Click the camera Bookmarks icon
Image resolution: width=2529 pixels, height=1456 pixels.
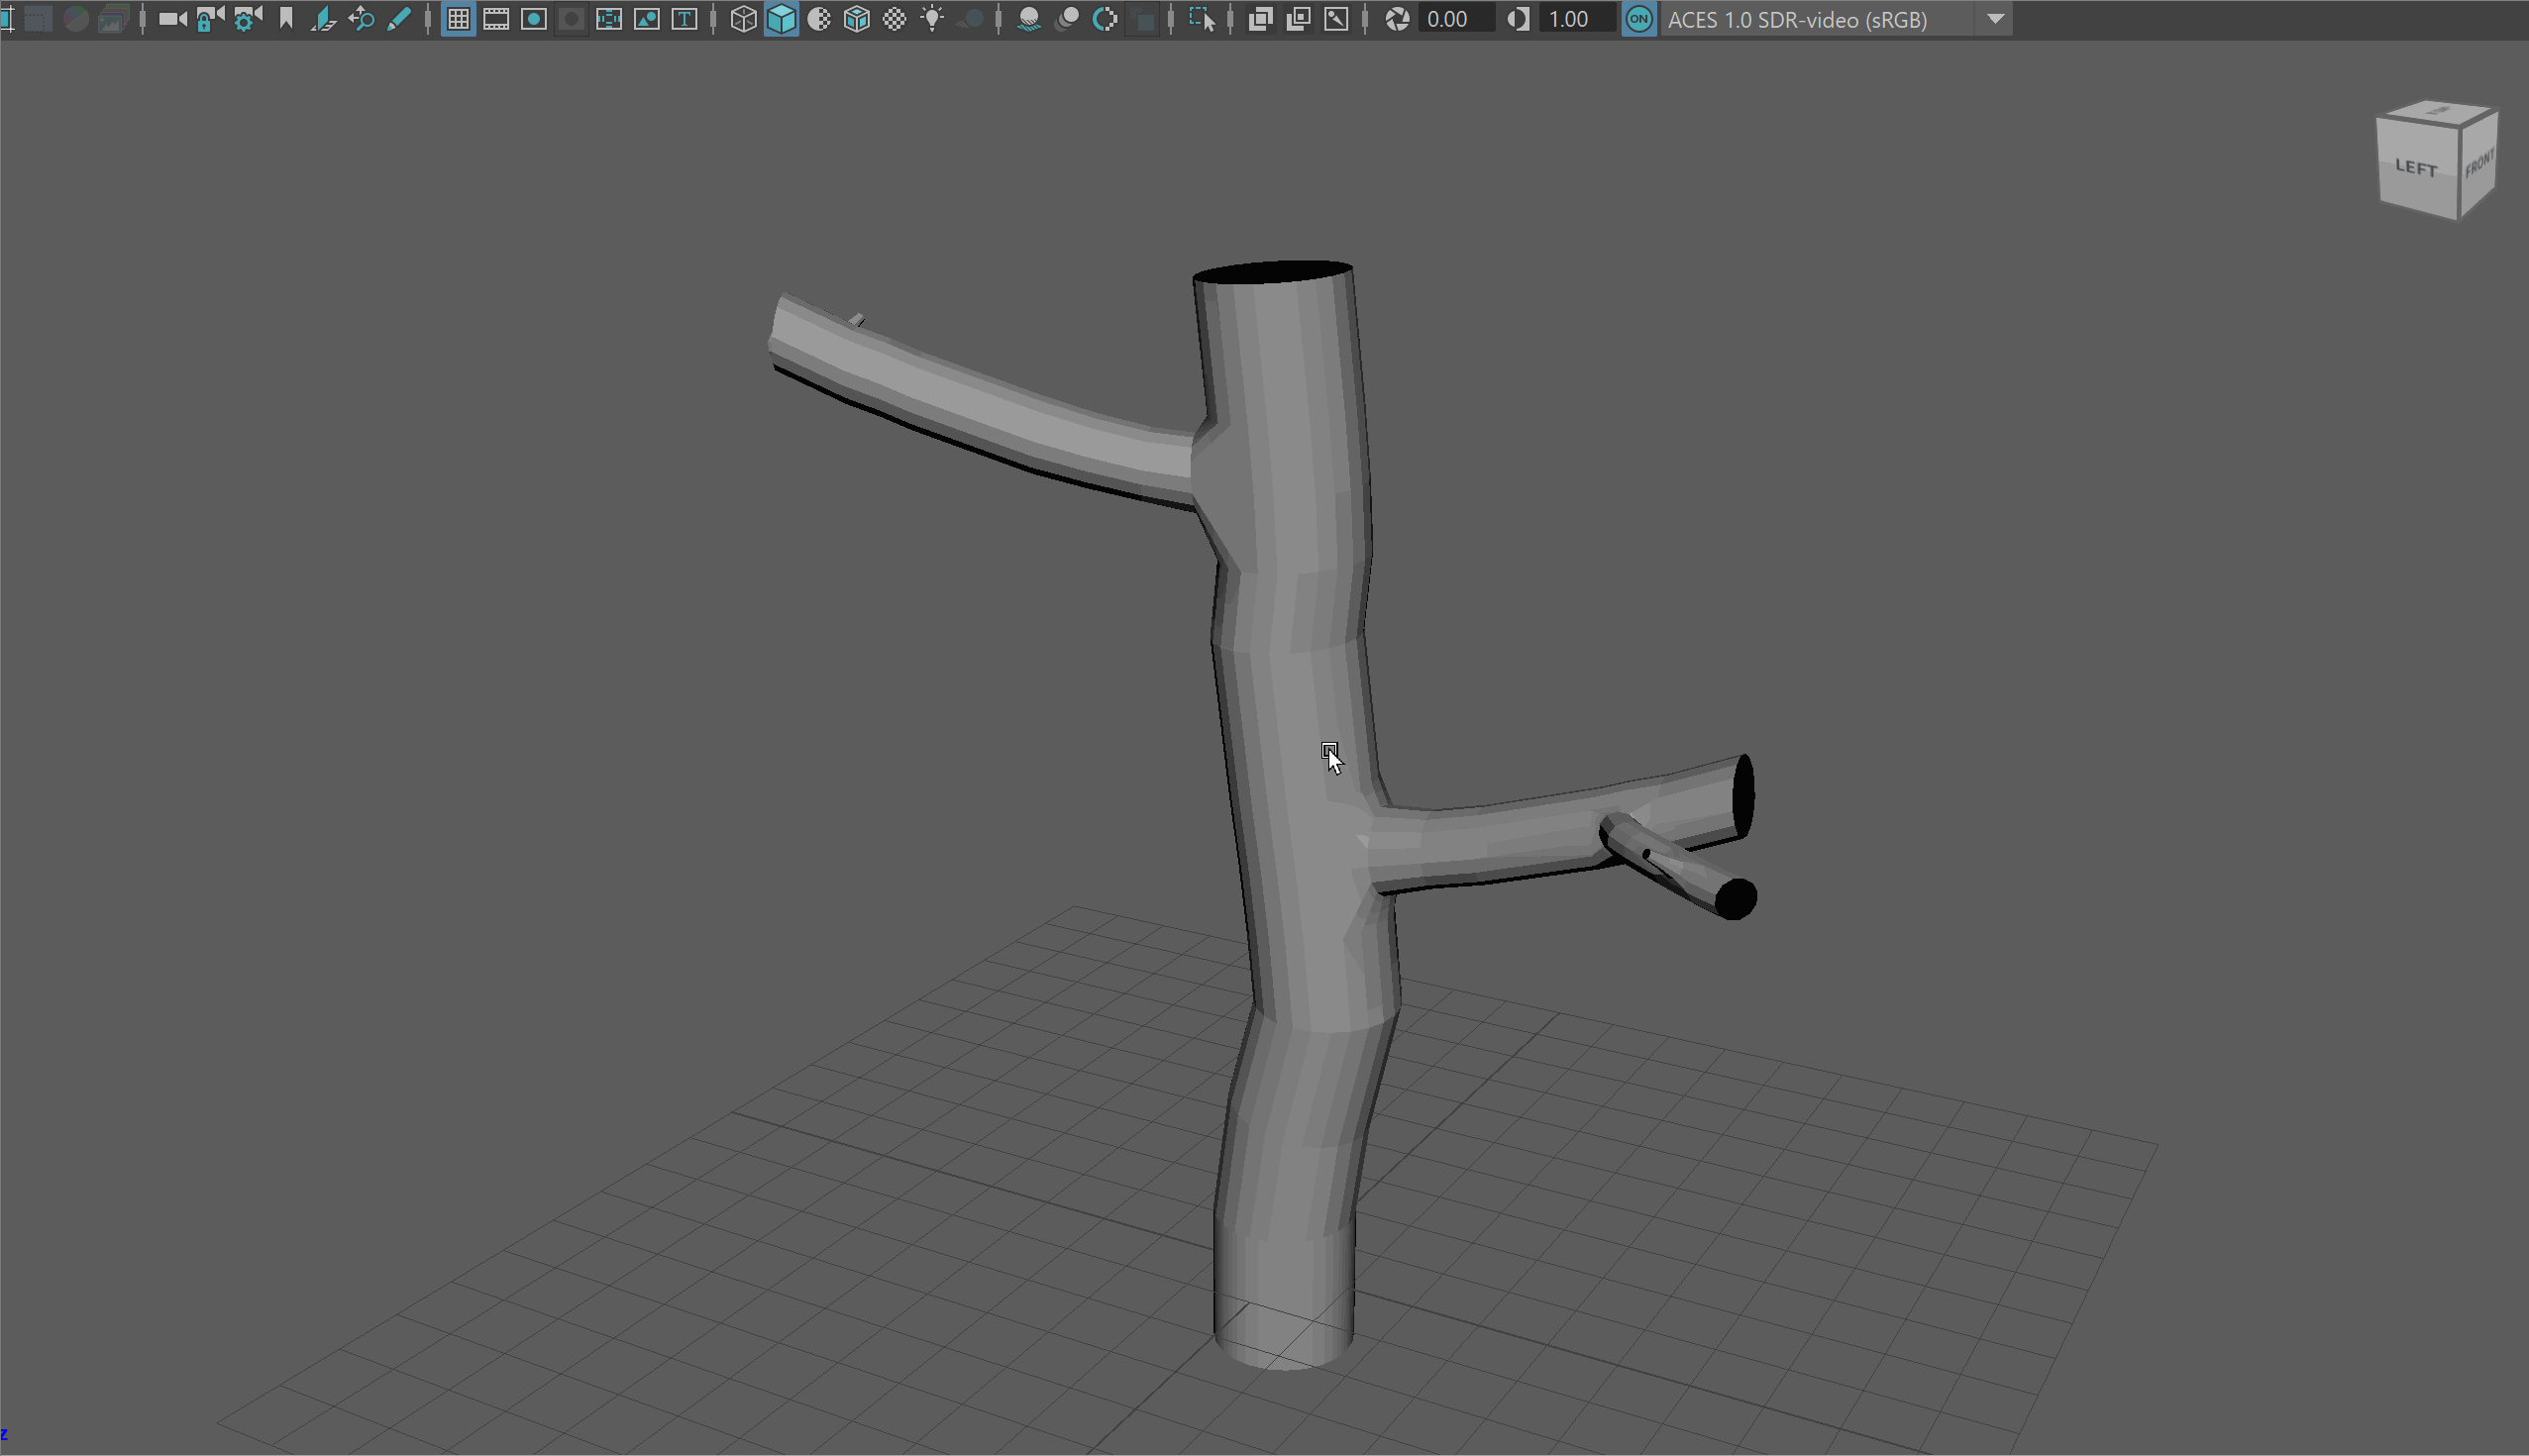pos(286,19)
